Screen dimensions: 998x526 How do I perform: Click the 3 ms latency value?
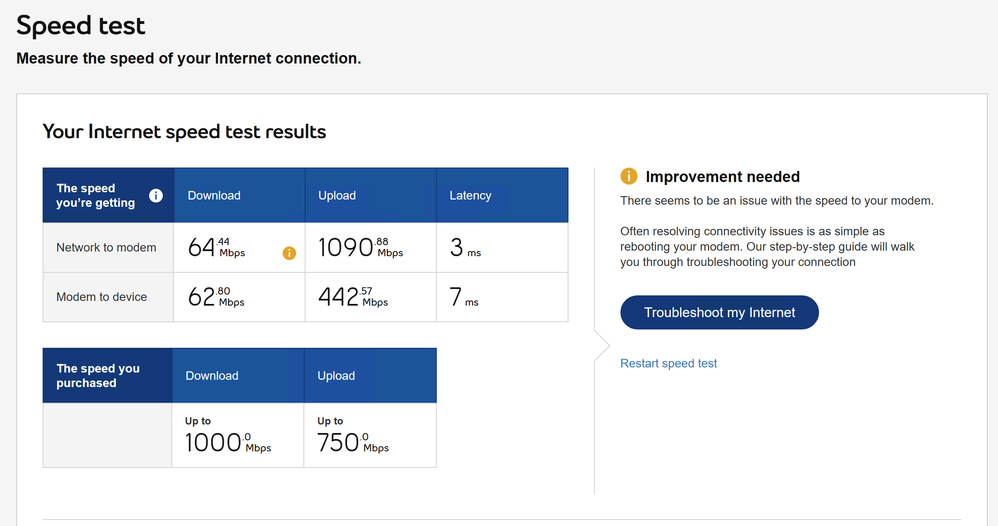click(x=465, y=248)
